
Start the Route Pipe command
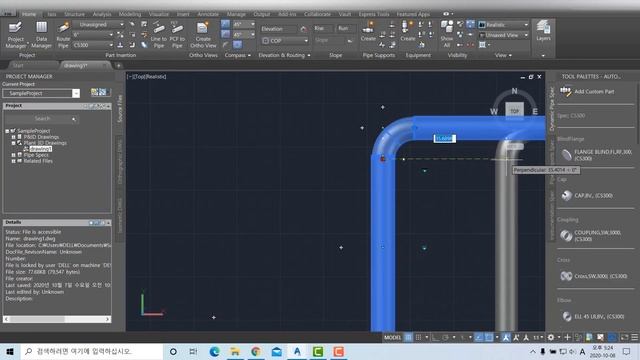click(x=63, y=35)
